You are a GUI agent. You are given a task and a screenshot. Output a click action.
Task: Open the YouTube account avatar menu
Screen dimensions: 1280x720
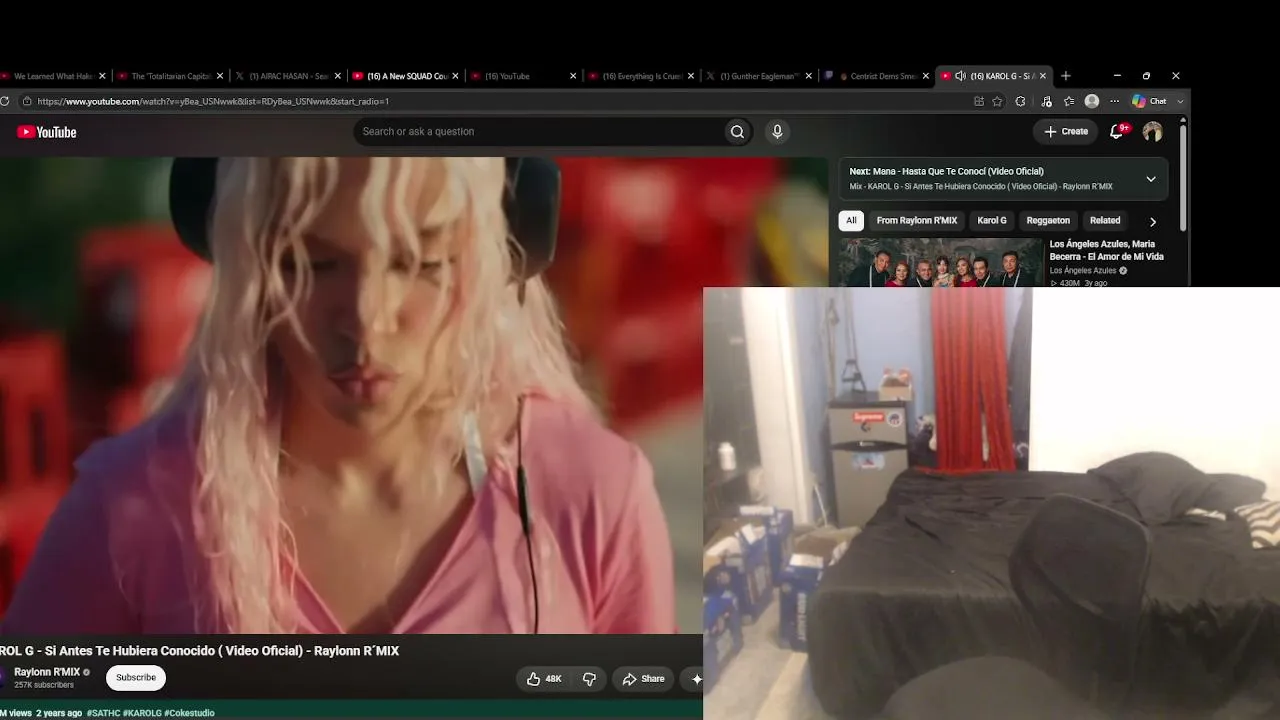pos(1152,131)
